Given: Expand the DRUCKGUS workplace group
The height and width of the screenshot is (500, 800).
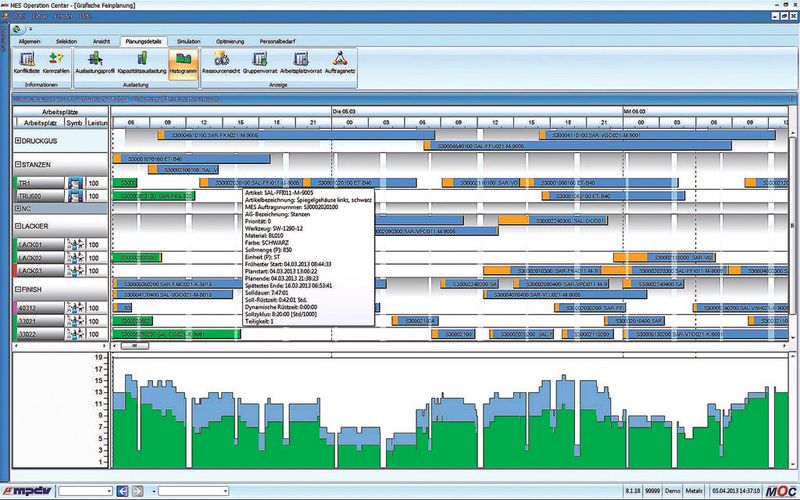Looking at the screenshot, I should click(x=18, y=140).
